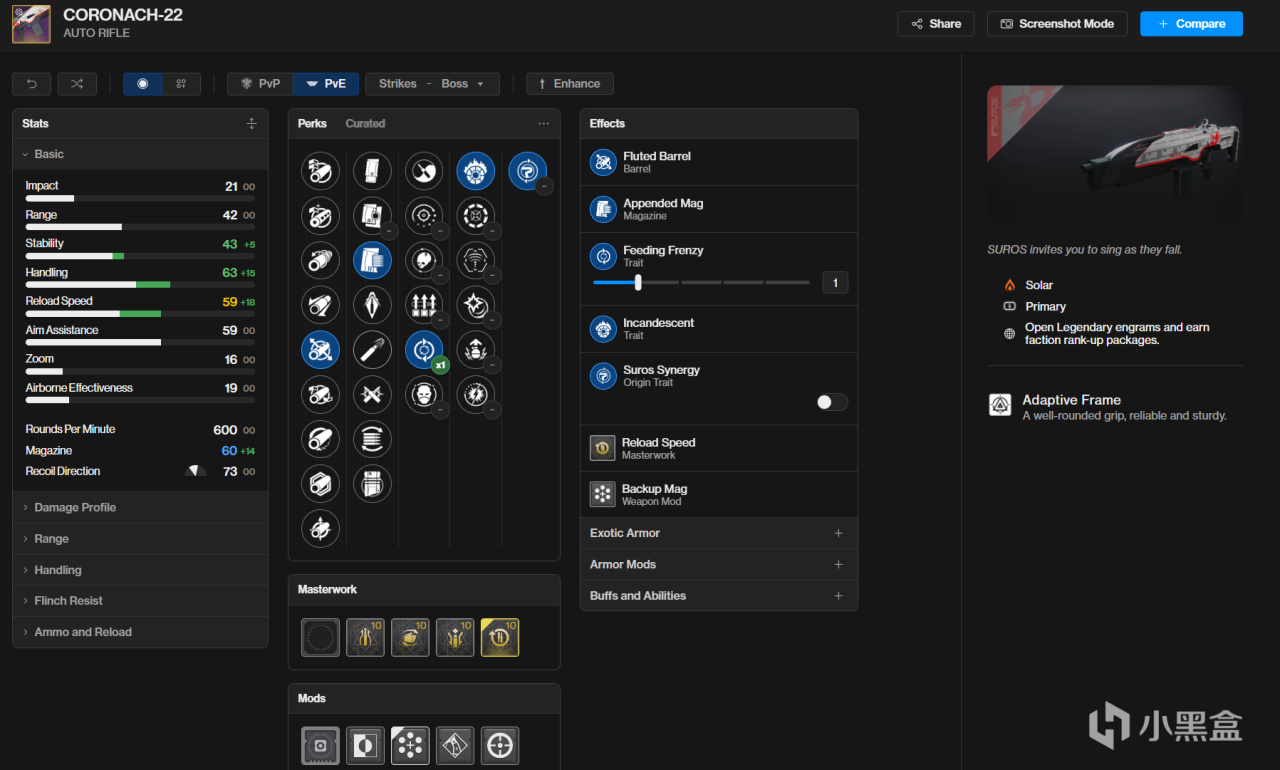
Task: Switch to PvE mode
Action: (326, 84)
